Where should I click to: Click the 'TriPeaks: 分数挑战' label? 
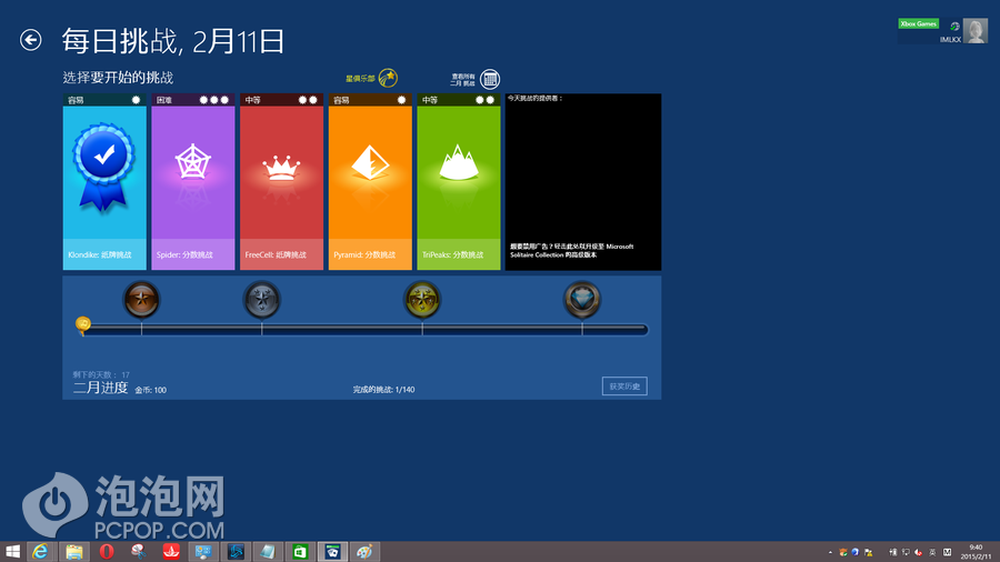[x=453, y=255]
